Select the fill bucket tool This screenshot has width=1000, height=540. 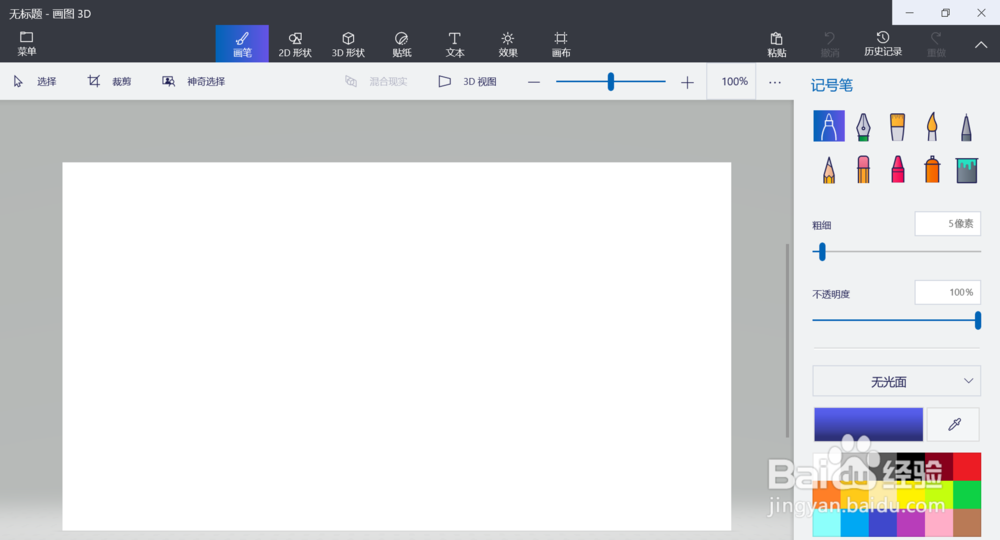pyautogui.click(x=966, y=170)
